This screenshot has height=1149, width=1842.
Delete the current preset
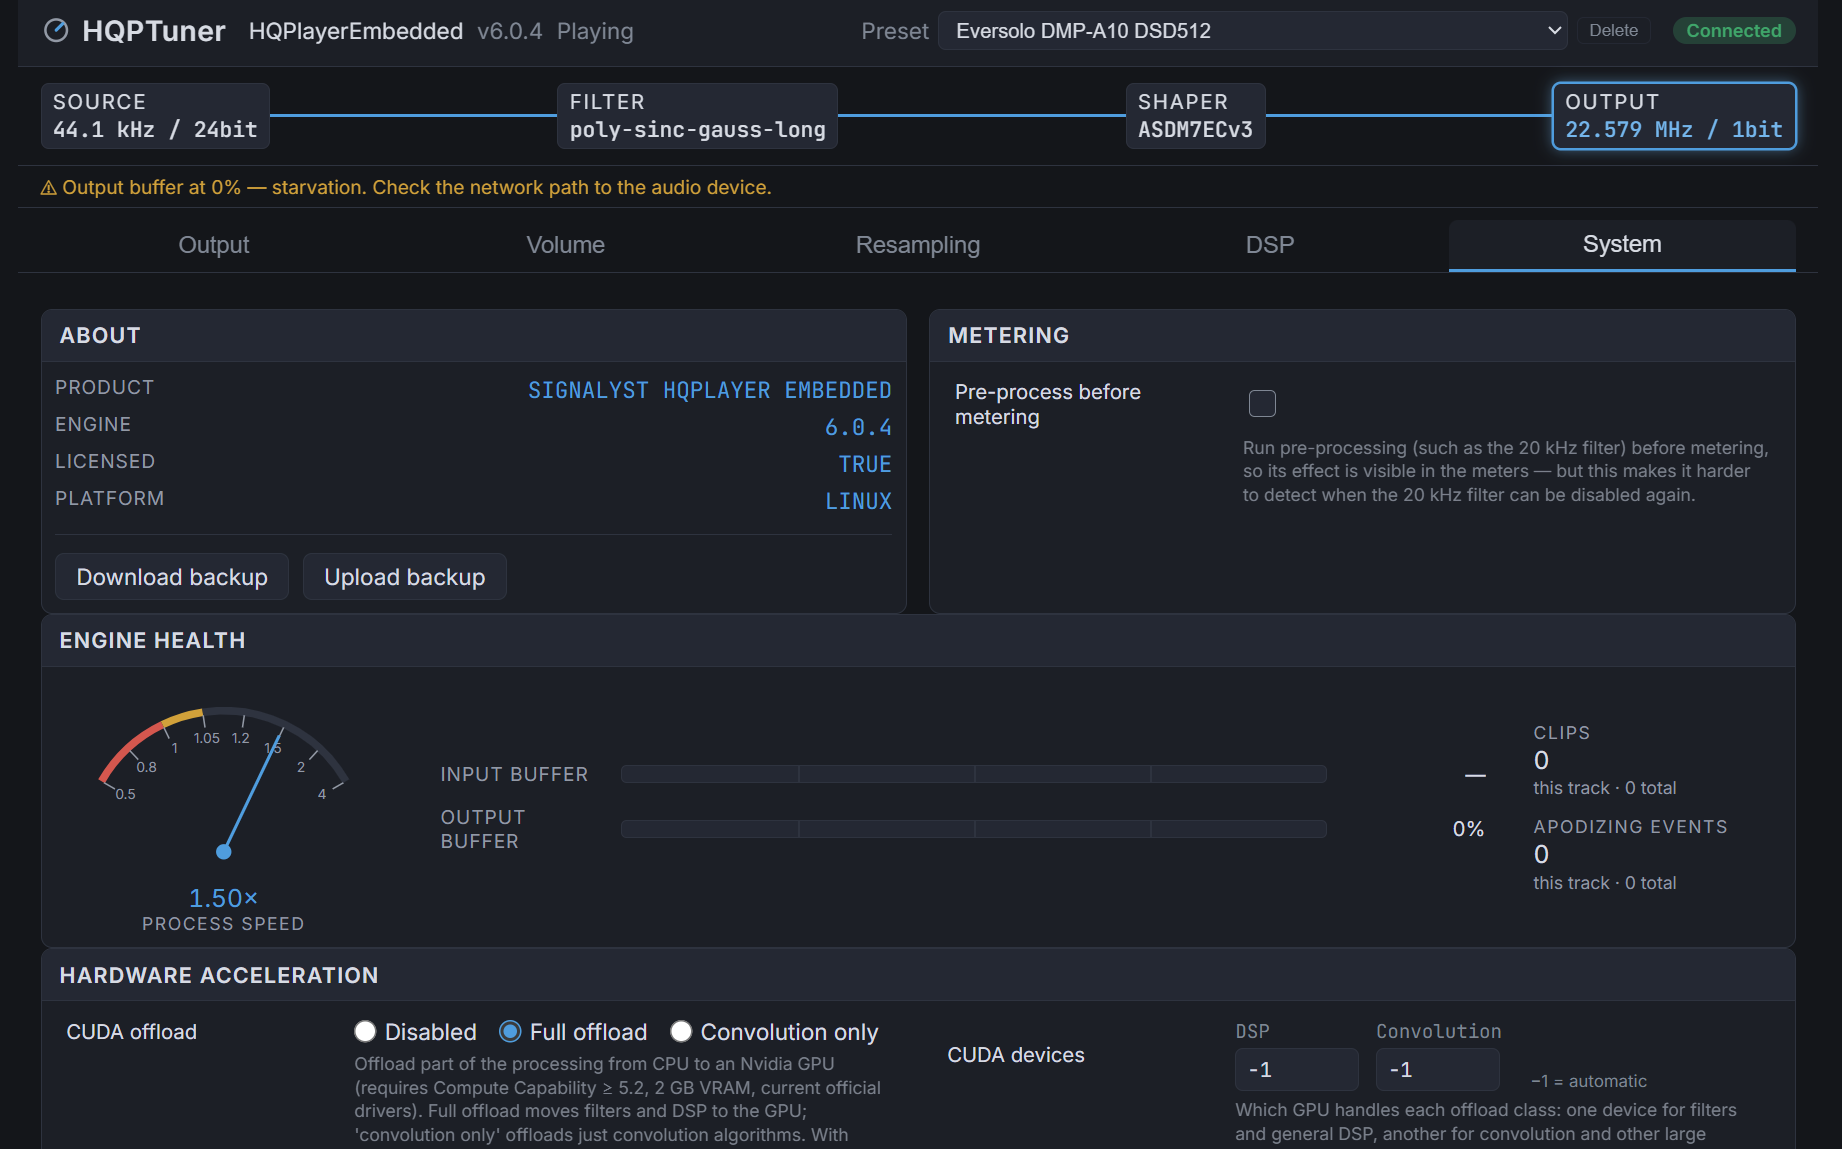[1613, 31]
